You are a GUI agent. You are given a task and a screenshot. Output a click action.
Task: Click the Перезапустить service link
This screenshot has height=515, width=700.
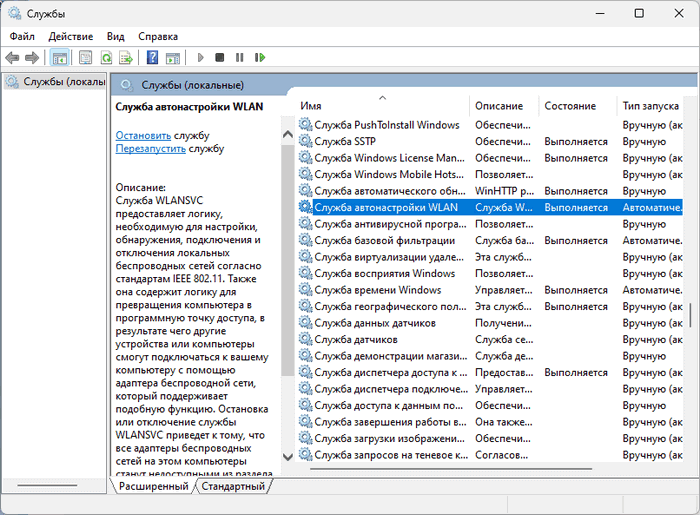[x=150, y=148]
